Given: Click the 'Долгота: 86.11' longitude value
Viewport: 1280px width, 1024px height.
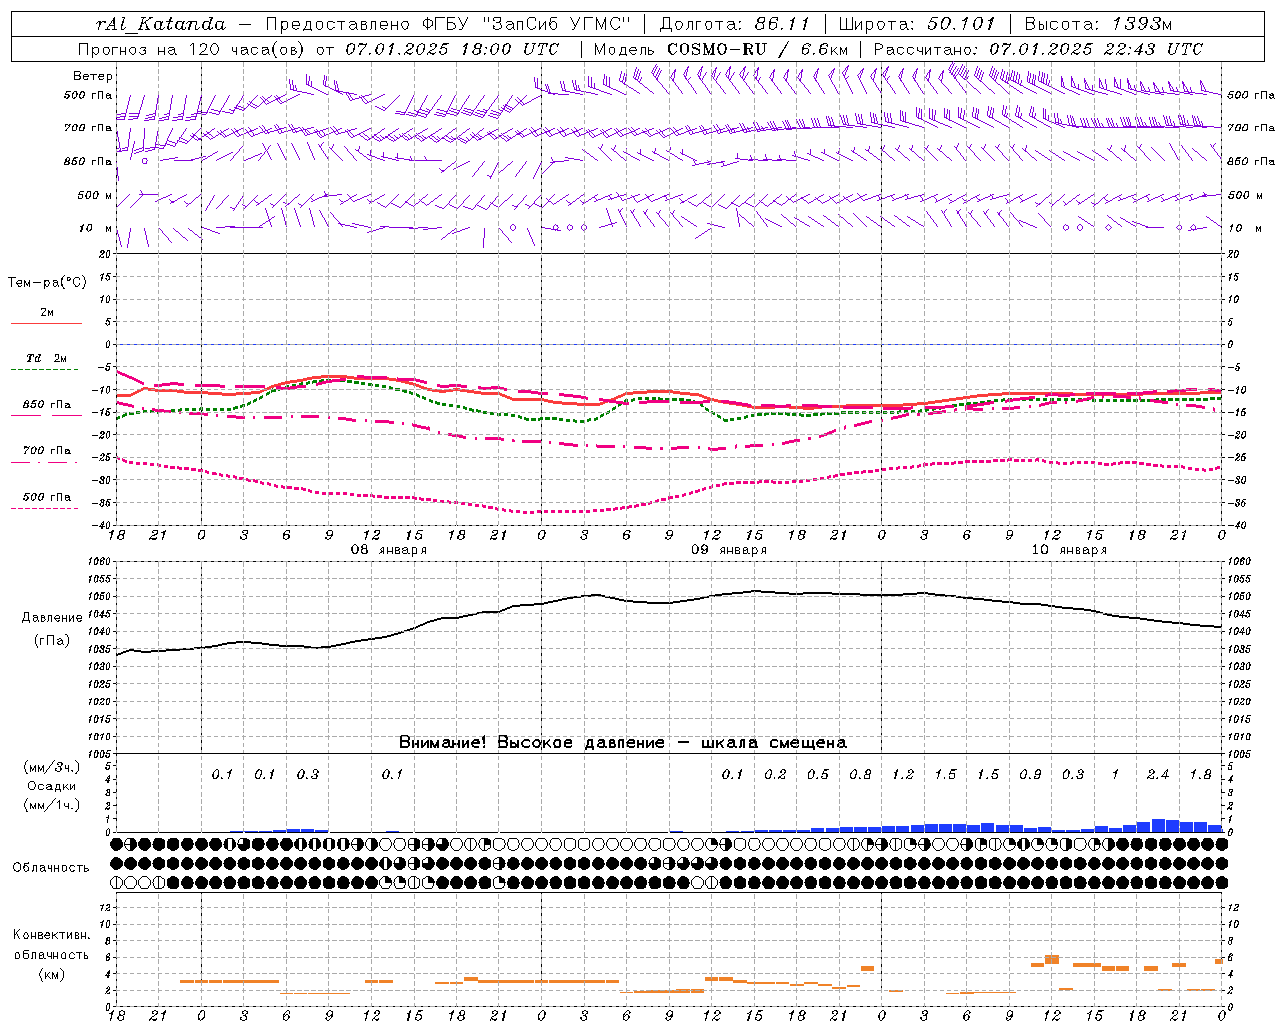Looking at the screenshot, I should point(735,24).
